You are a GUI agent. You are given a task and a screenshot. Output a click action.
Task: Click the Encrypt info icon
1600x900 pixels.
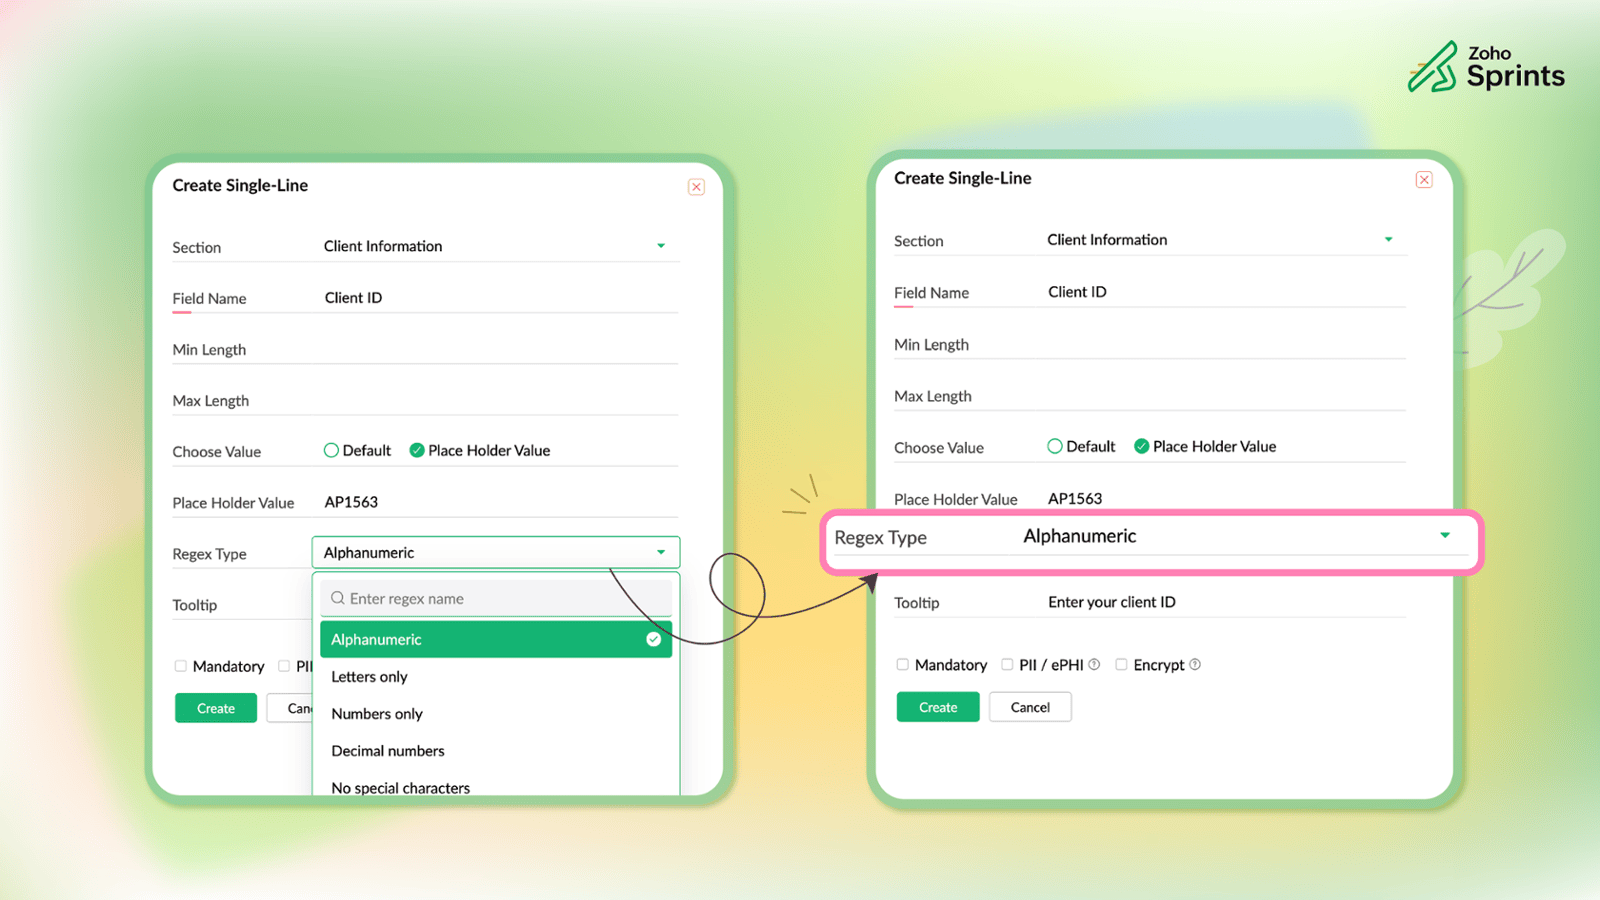(1195, 664)
